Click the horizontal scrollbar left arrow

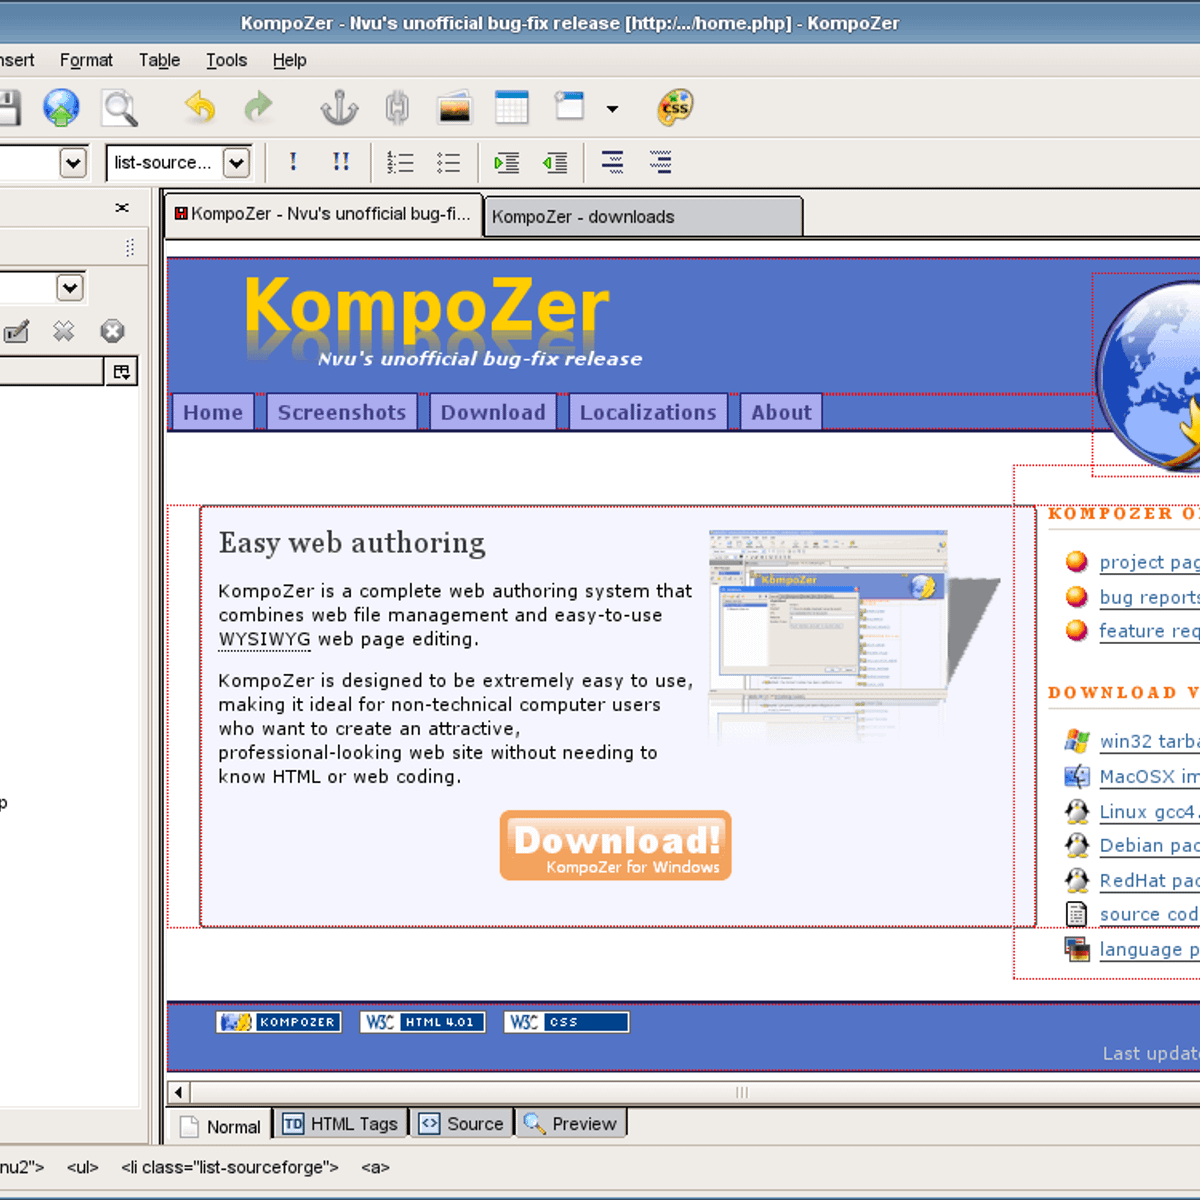178,1092
